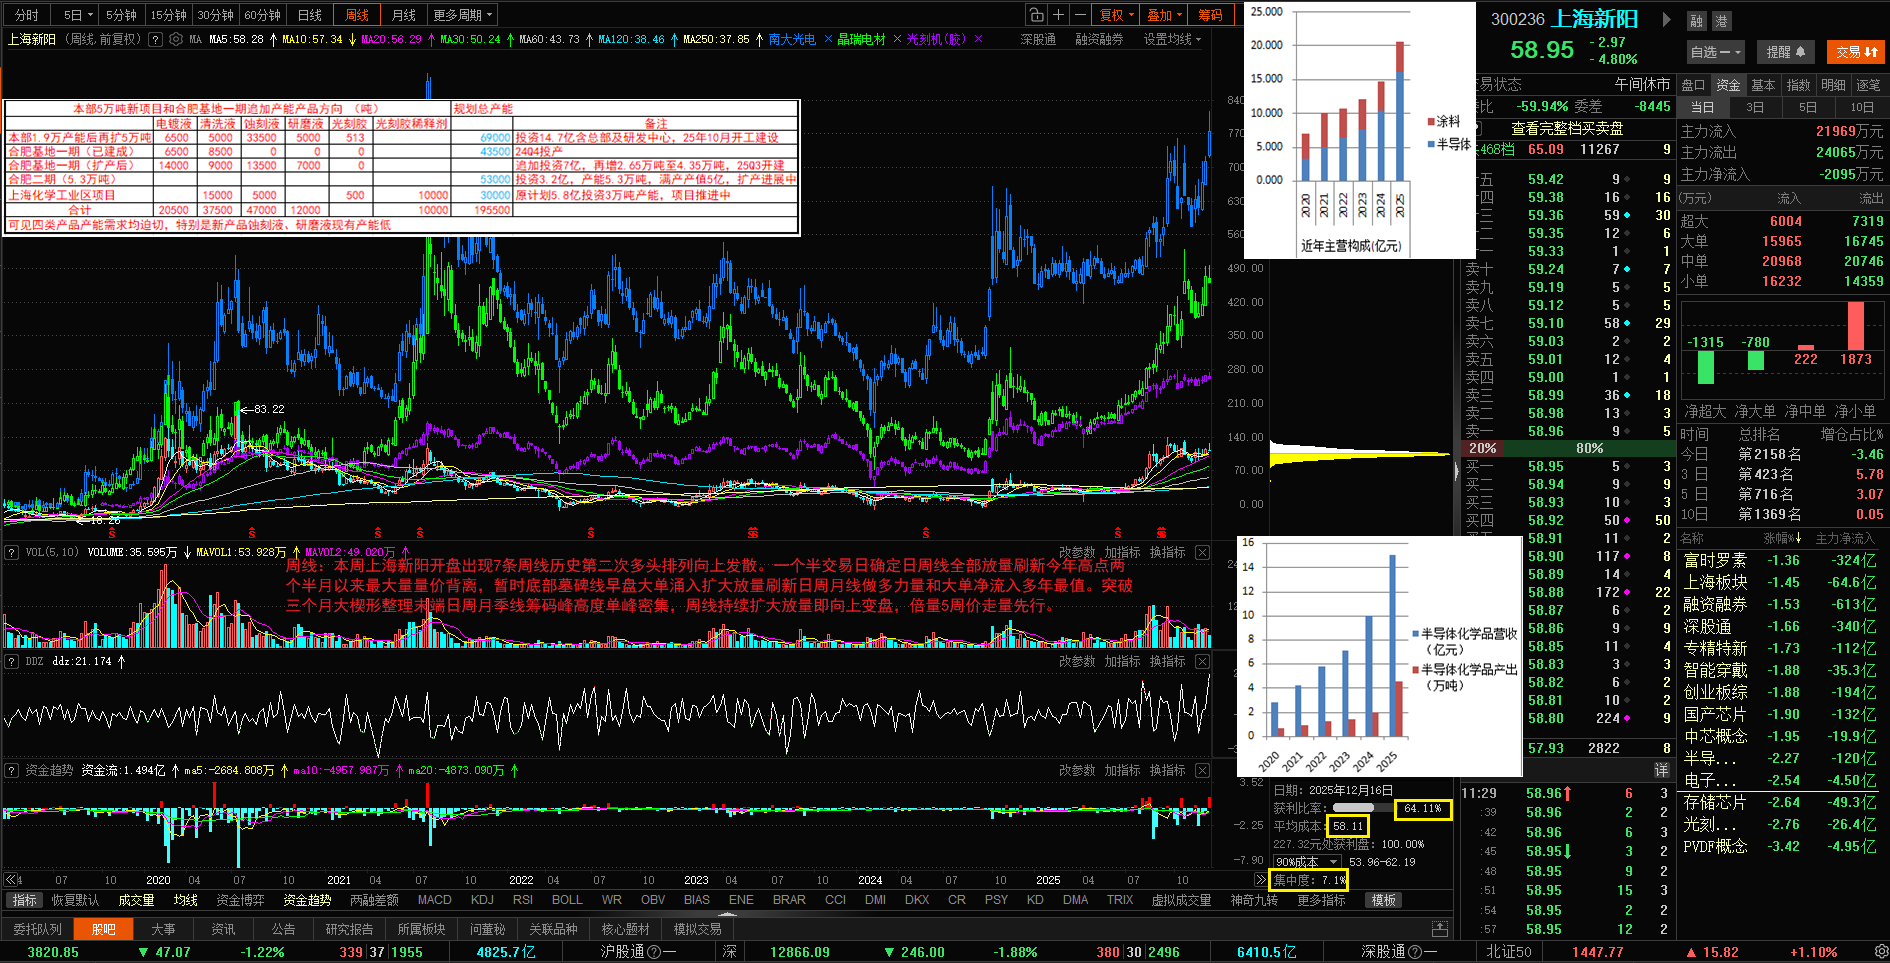Close the 资金趋势 indicator panel
The image size is (1890, 963).
click(x=1202, y=770)
